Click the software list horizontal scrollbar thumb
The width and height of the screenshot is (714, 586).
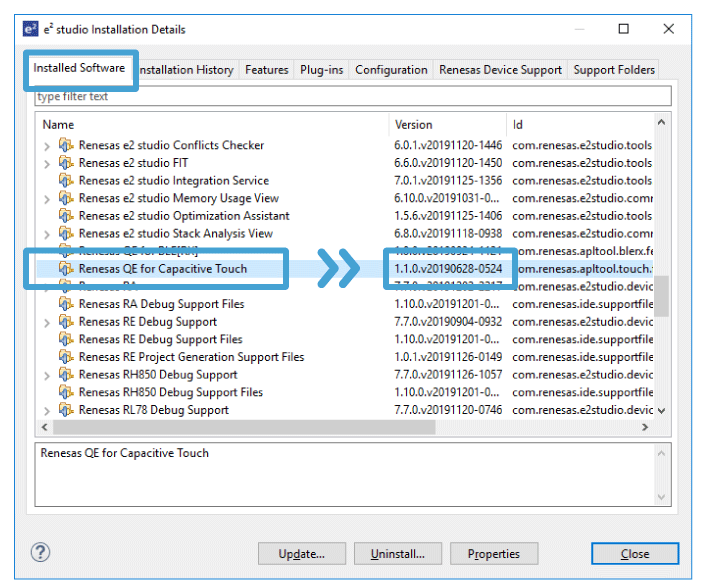244,427
